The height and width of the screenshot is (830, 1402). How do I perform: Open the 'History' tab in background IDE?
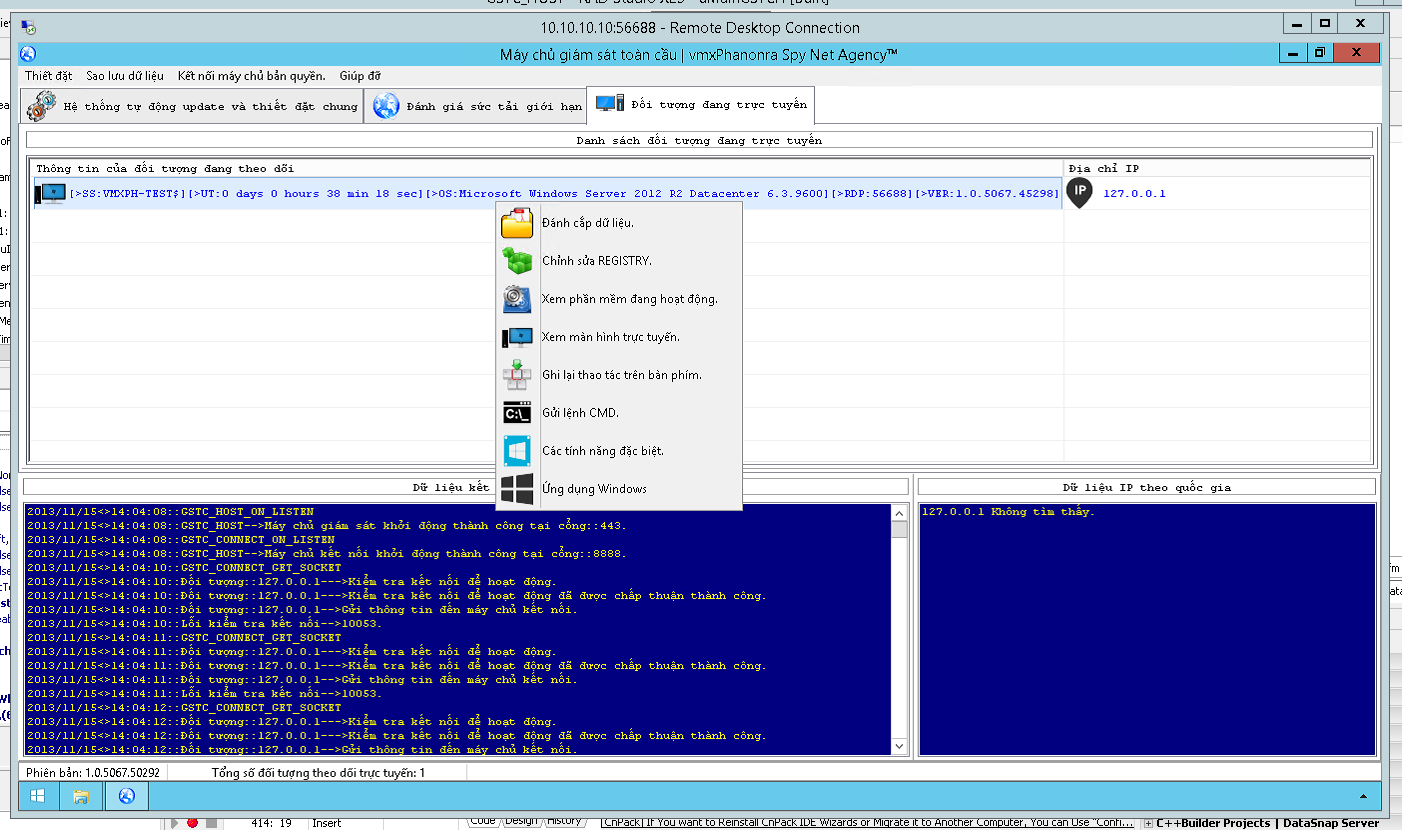pos(564,821)
